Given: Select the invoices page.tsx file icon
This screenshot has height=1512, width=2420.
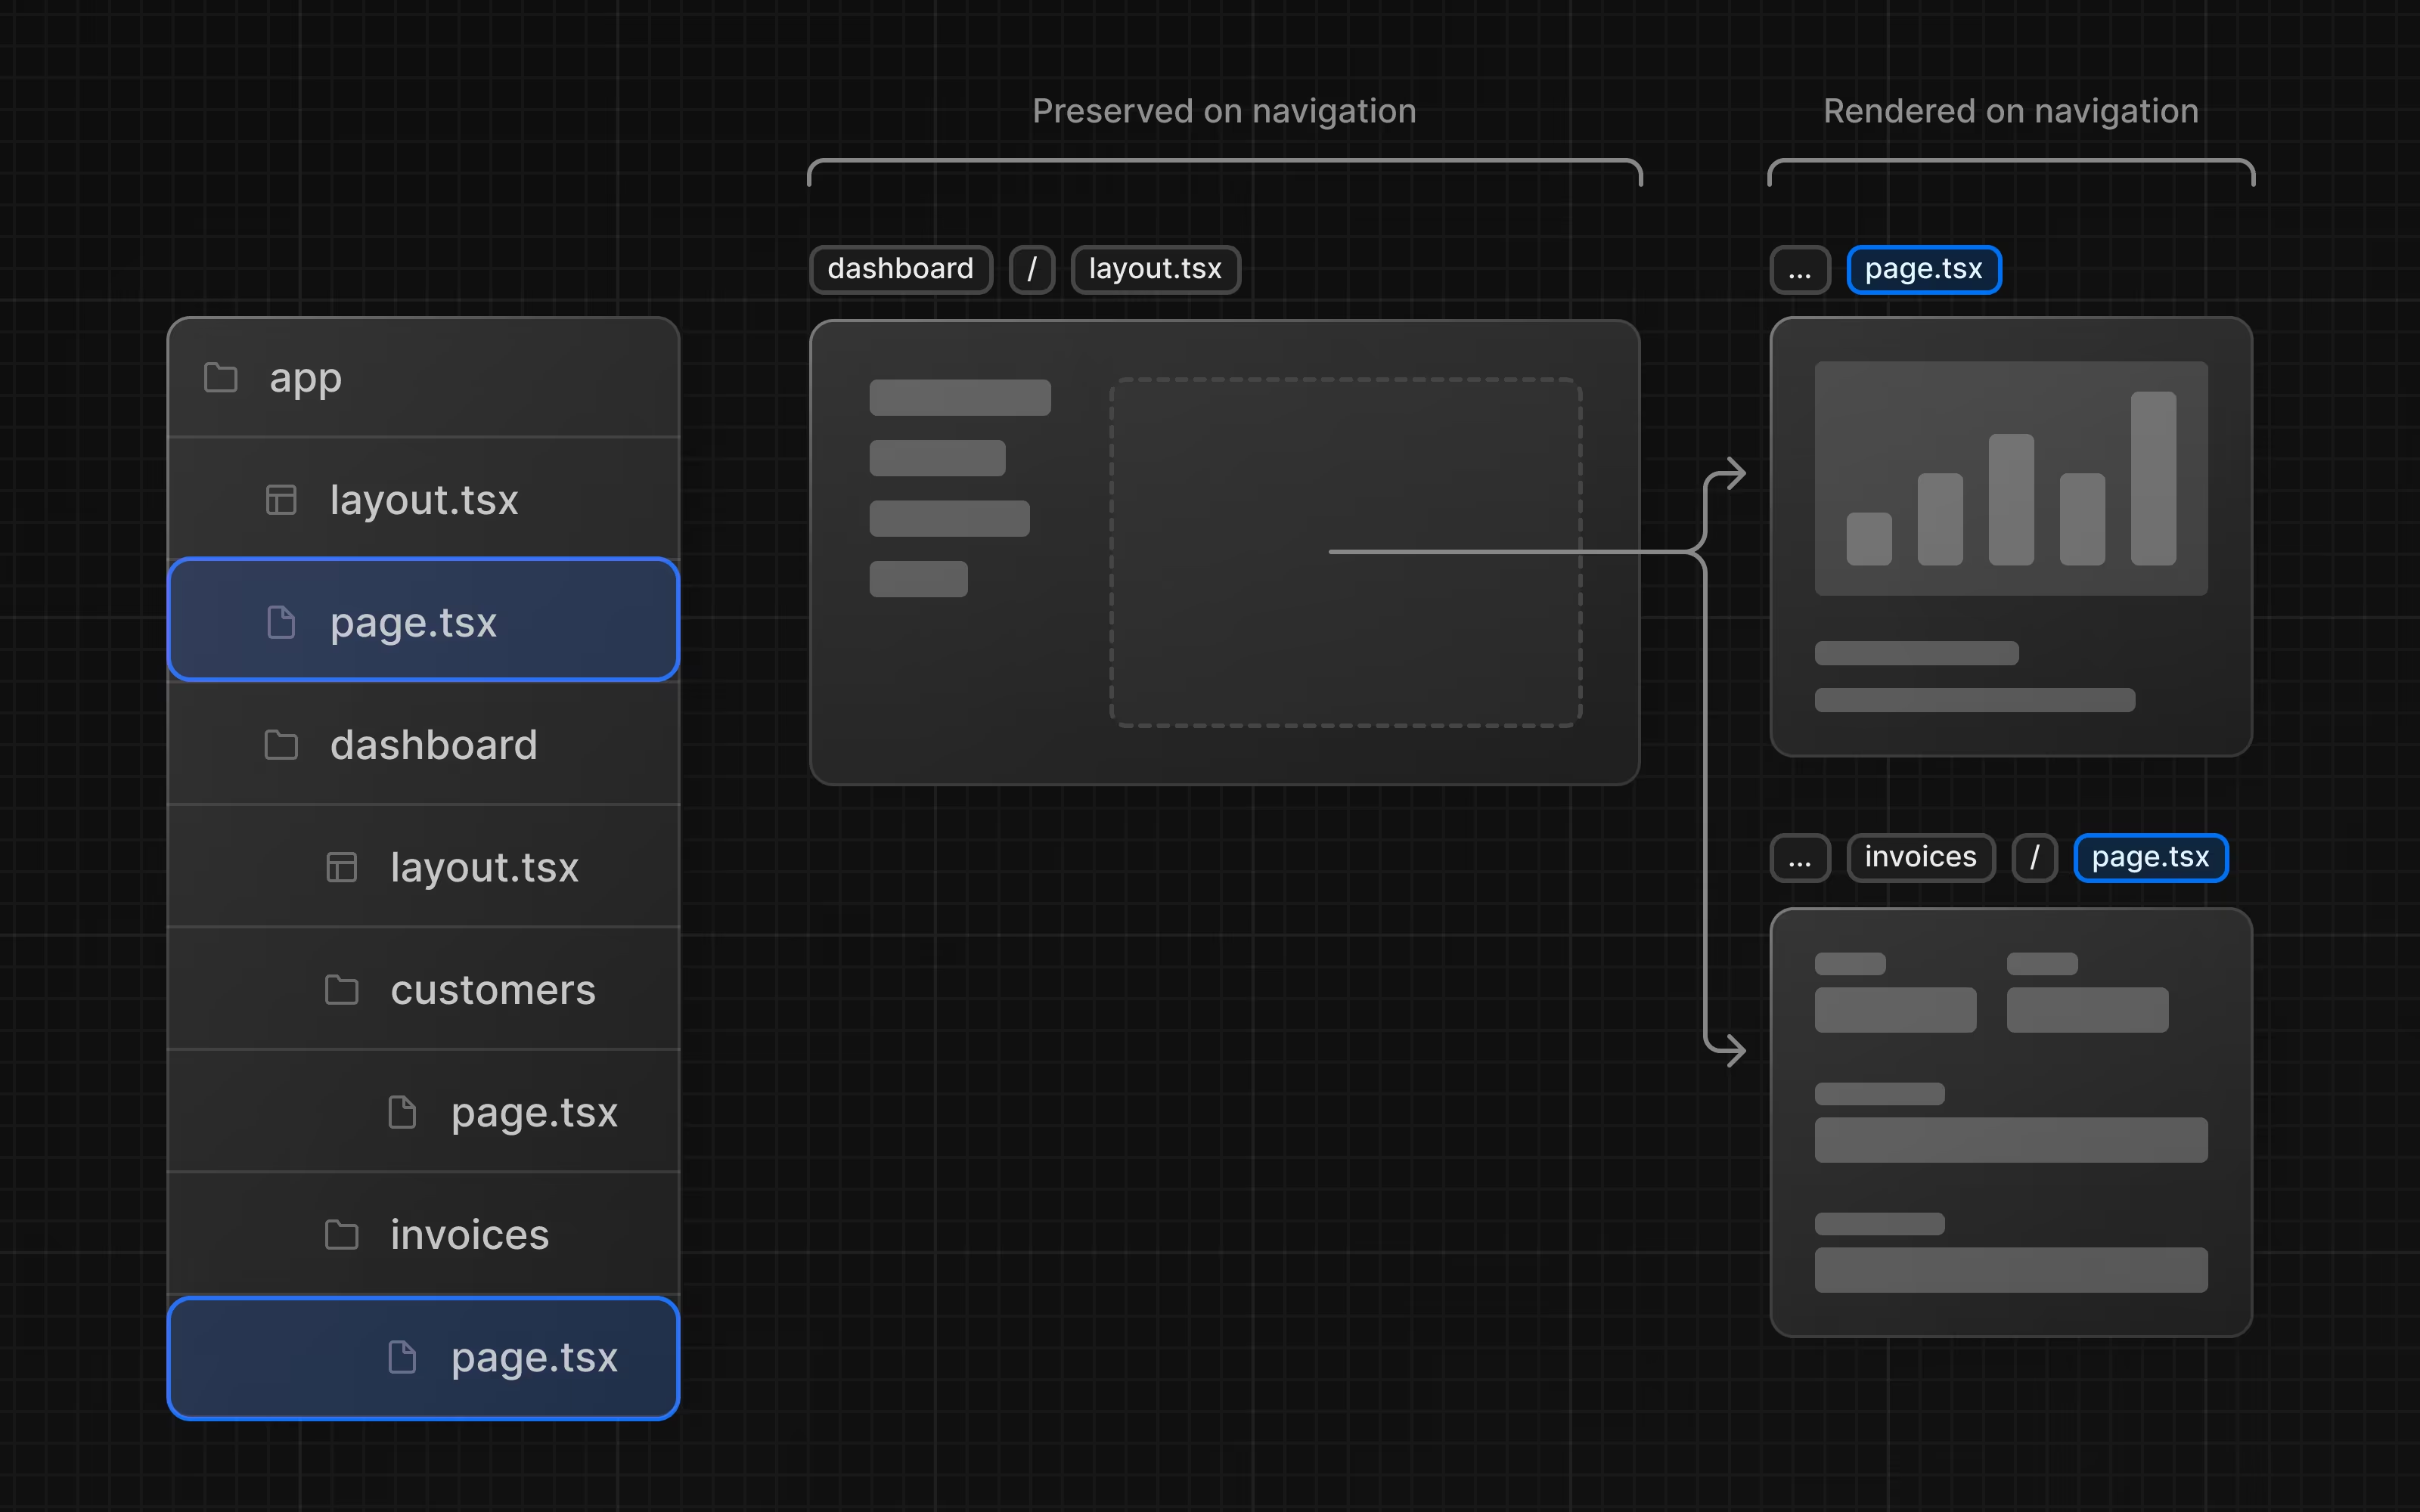Looking at the screenshot, I should pos(401,1356).
